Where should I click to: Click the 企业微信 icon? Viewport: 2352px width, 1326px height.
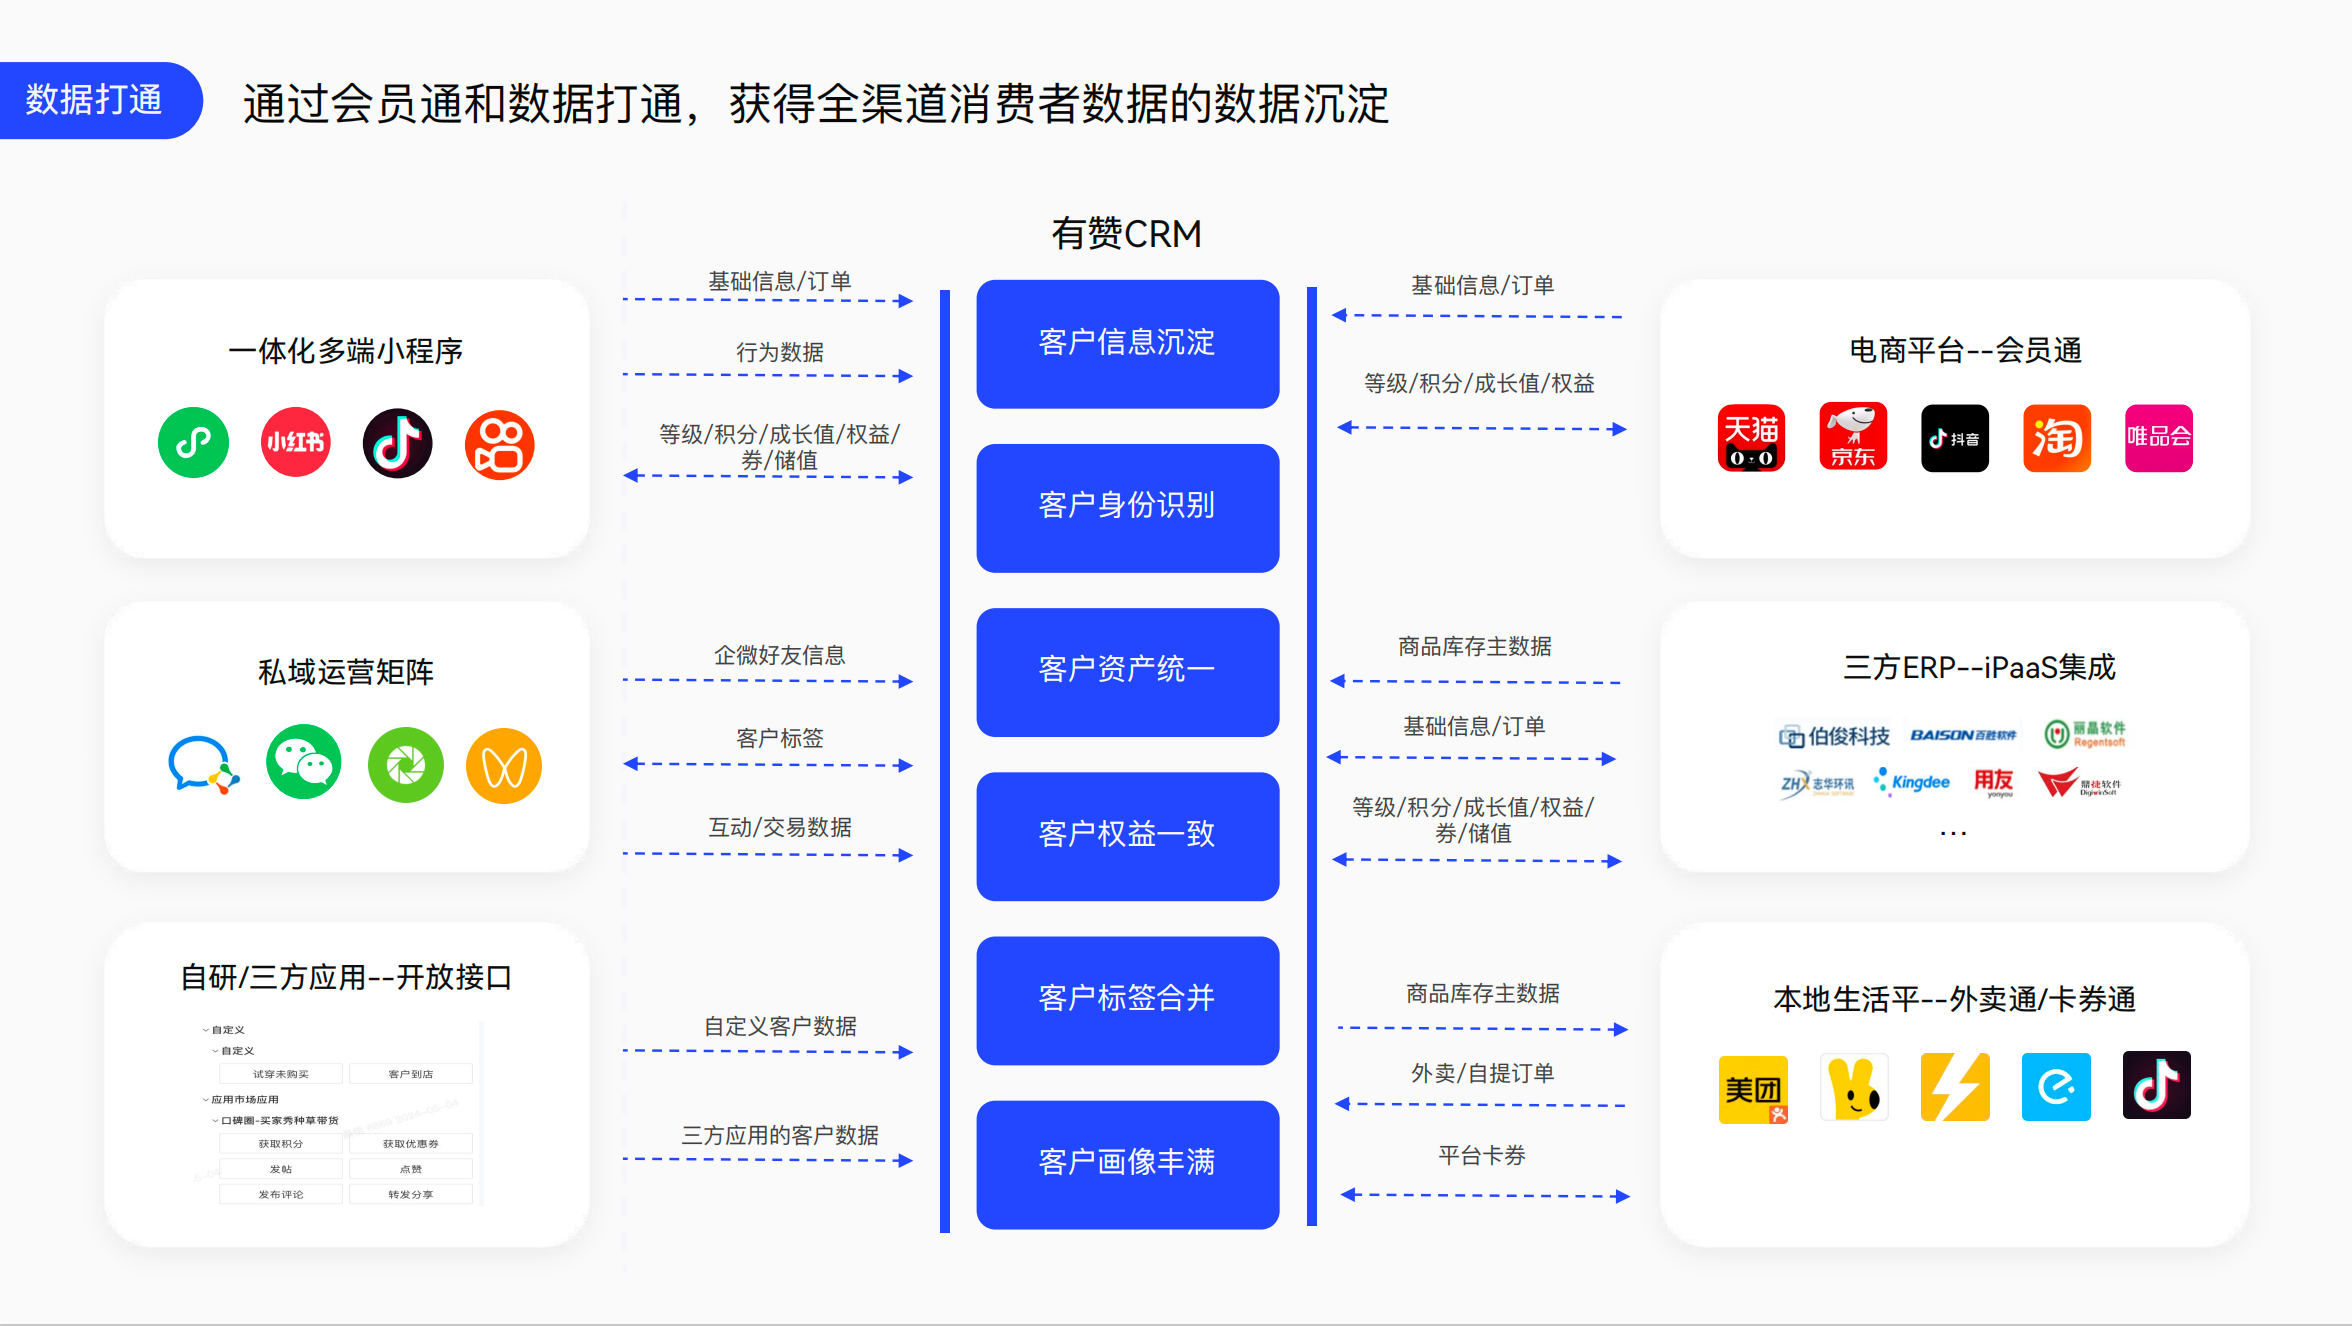[204, 765]
